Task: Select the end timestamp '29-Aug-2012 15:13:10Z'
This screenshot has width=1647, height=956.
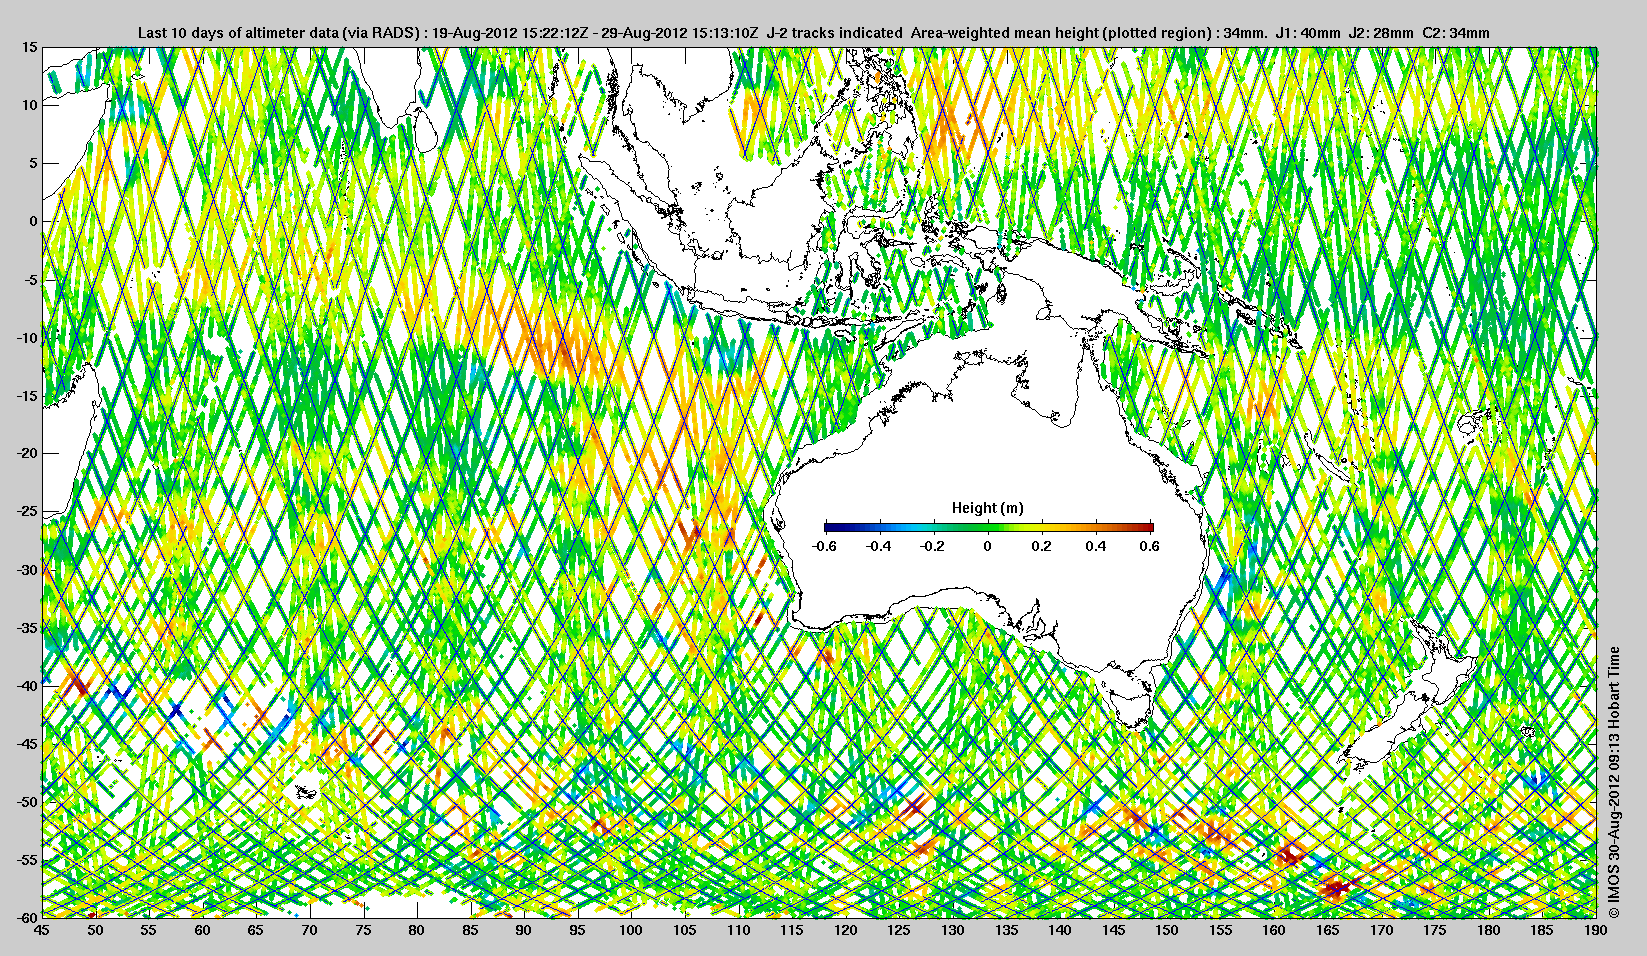Action: click(x=680, y=33)
